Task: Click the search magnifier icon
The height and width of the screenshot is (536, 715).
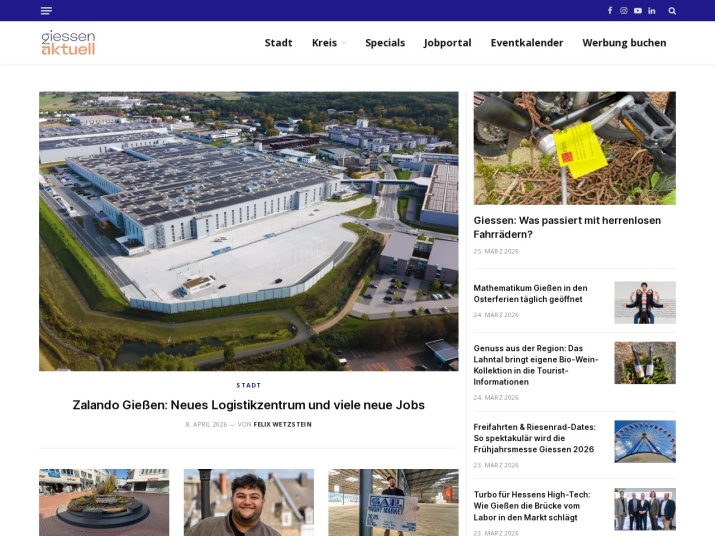Action: coord(672,10)
